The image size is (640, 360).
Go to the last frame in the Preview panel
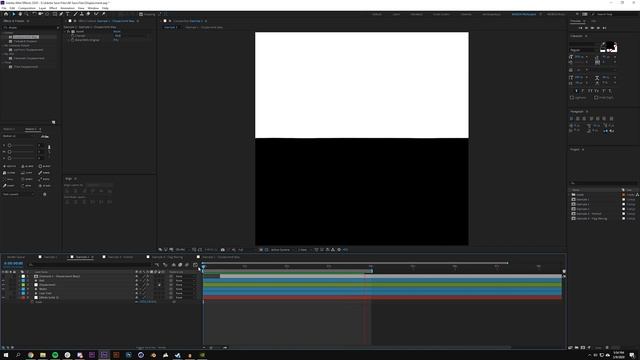(604, 28)
